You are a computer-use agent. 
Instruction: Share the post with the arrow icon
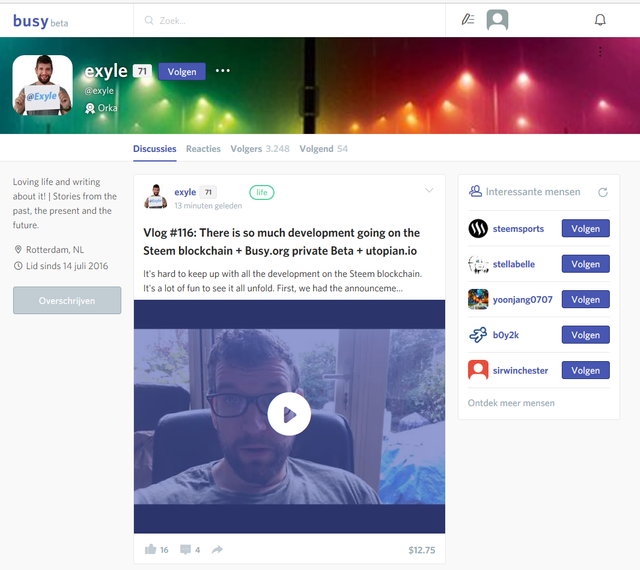point(217,550)
